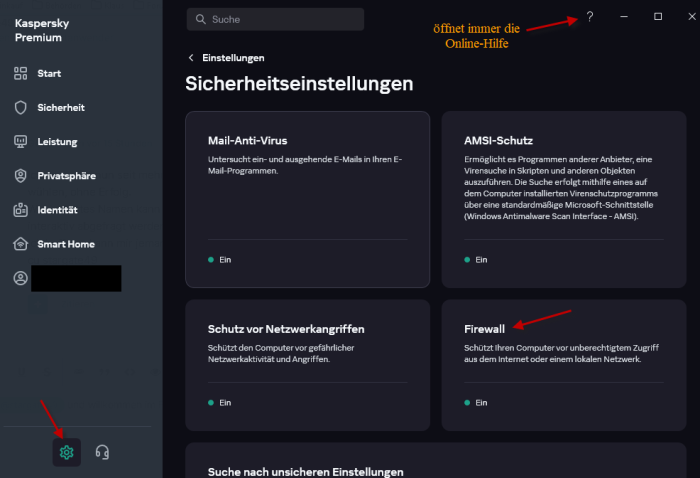Open the Firewall settings card
Screen dimensions: 700x478
click(564, 365)
